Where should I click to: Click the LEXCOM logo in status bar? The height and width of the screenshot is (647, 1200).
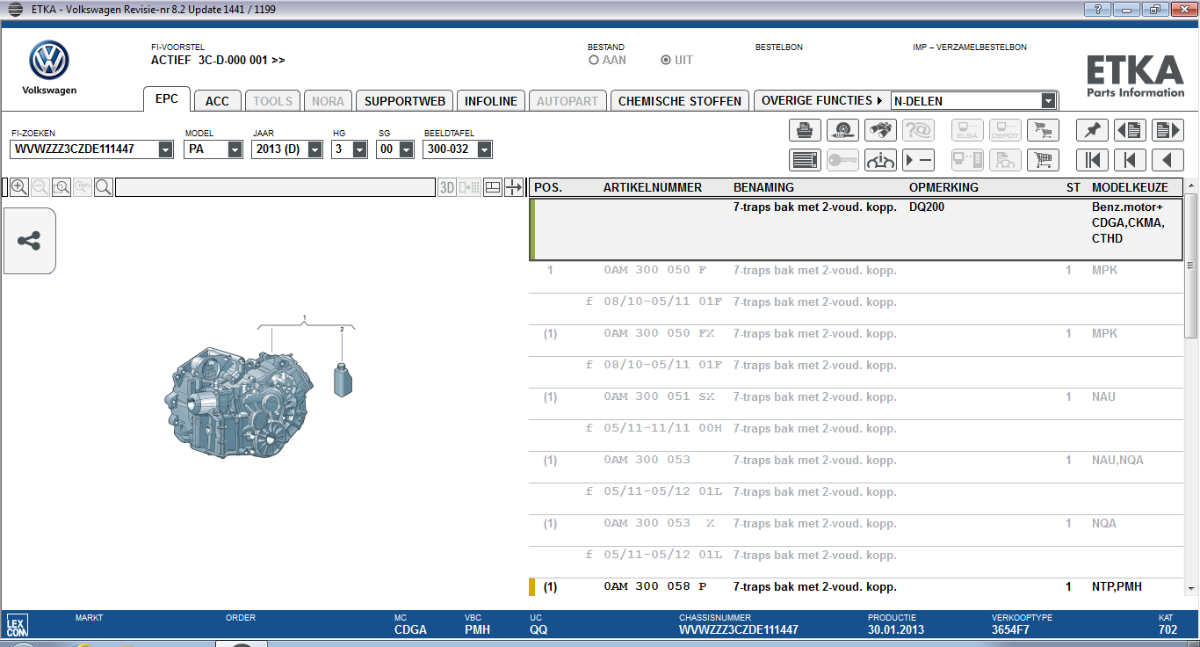point(15,627)
